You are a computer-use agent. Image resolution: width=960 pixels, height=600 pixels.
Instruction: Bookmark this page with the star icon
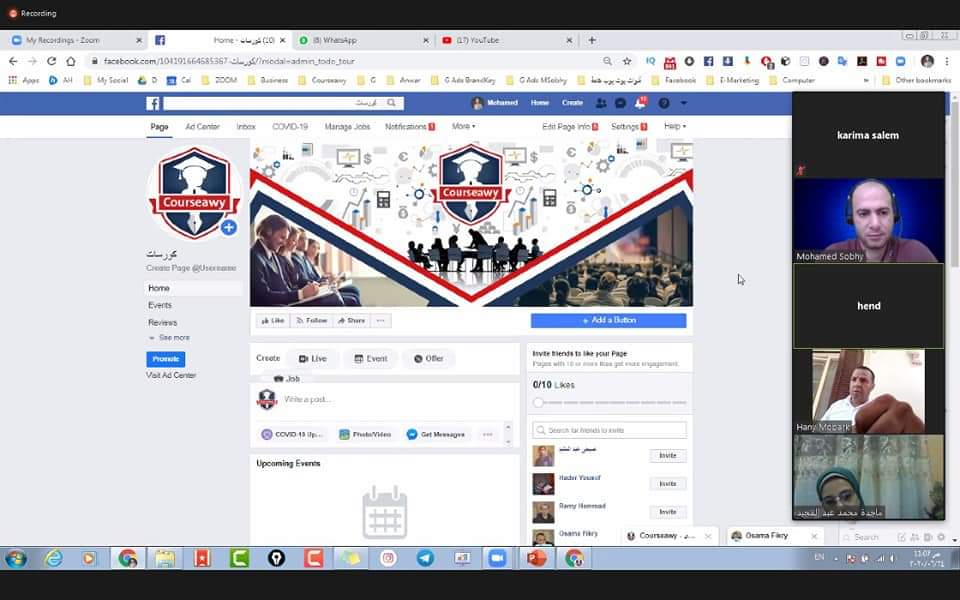coord(627,61)
